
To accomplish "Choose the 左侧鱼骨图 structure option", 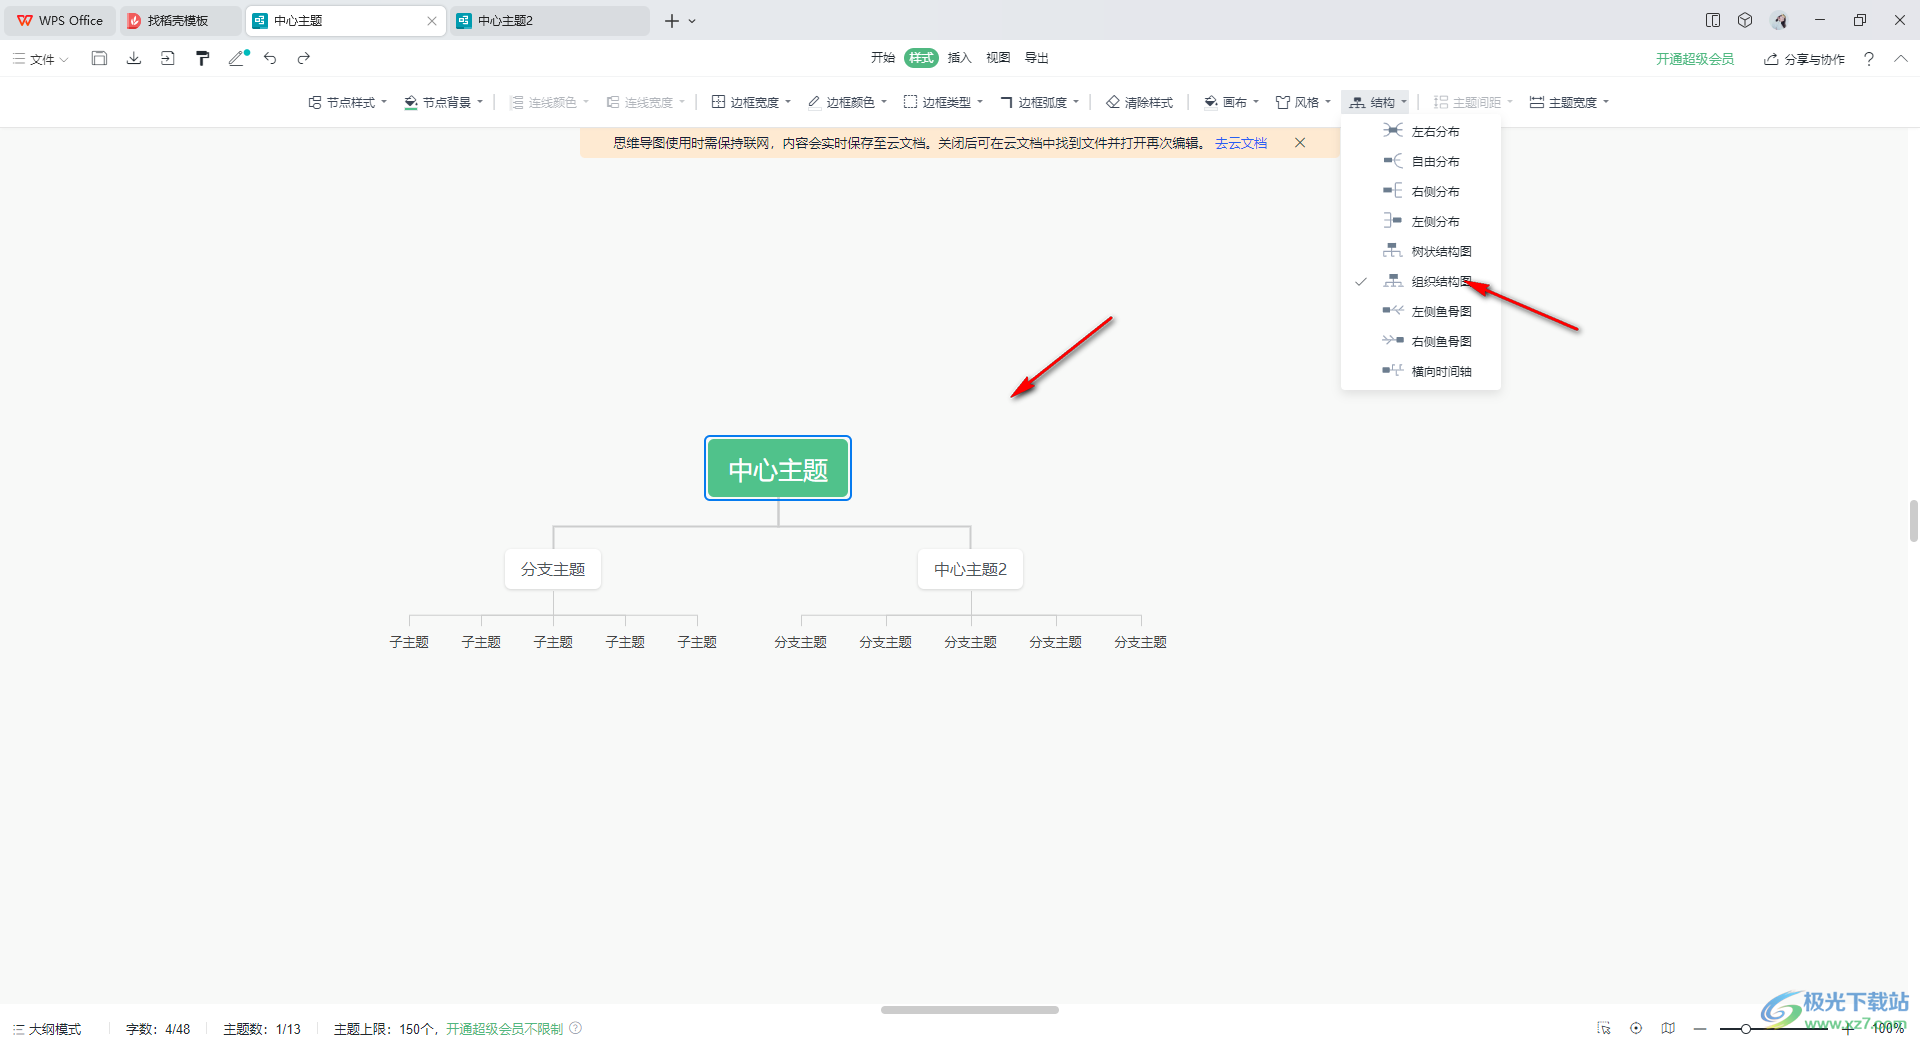I will (x=1421, y=311).
